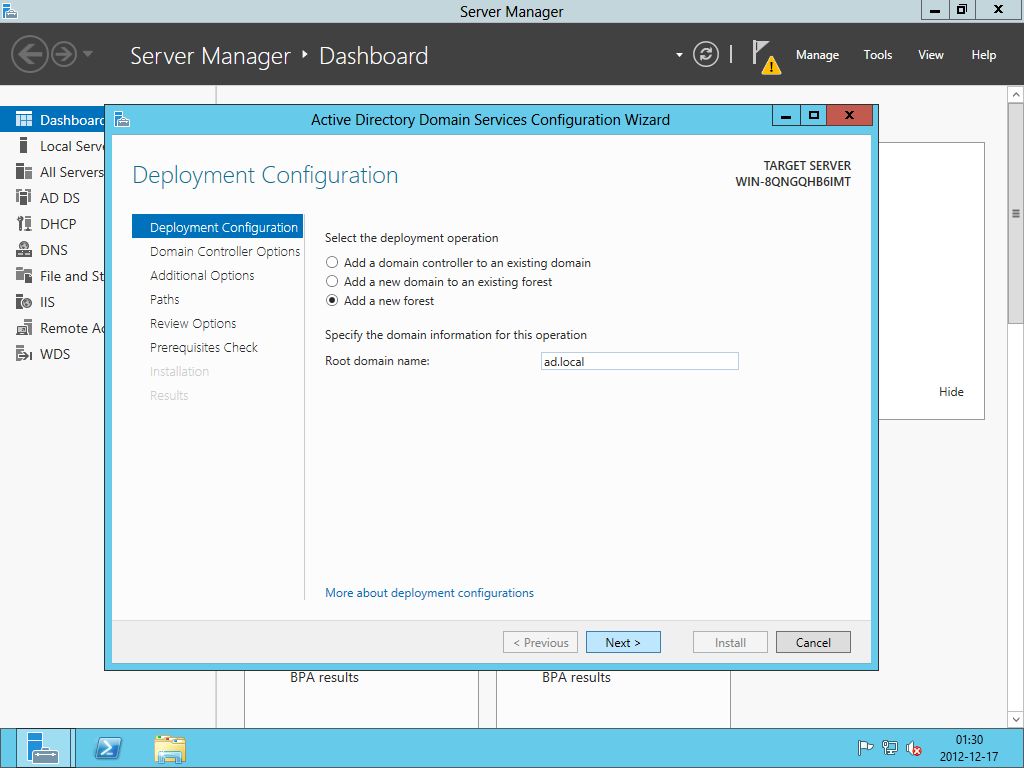Minimize the configuration wizard window
Screen dimensions: 1024x768
(786, 116)
